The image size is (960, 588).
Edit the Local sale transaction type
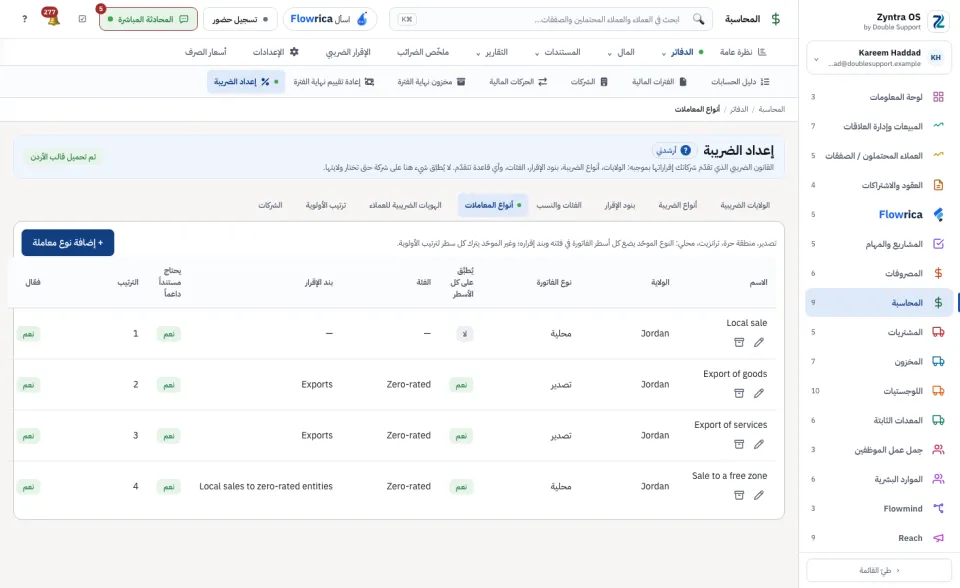(759, 342)
